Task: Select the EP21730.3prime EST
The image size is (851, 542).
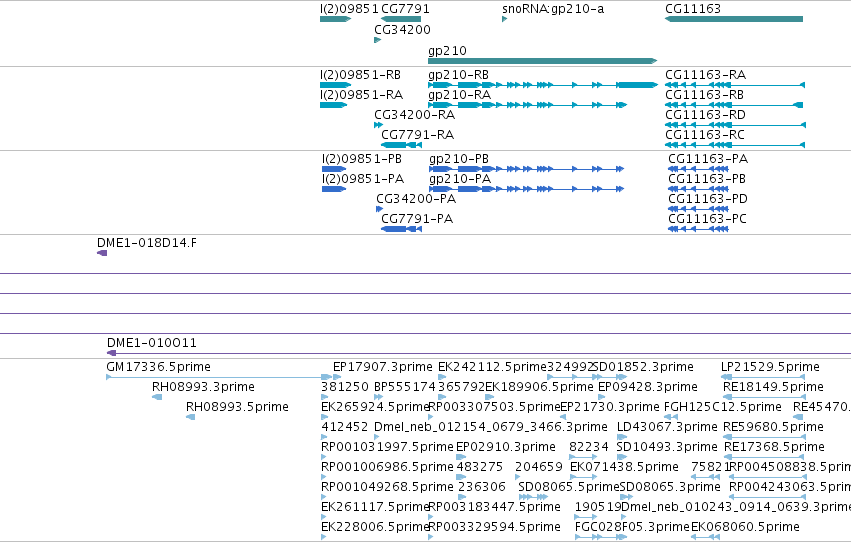Action: point(563,417)
